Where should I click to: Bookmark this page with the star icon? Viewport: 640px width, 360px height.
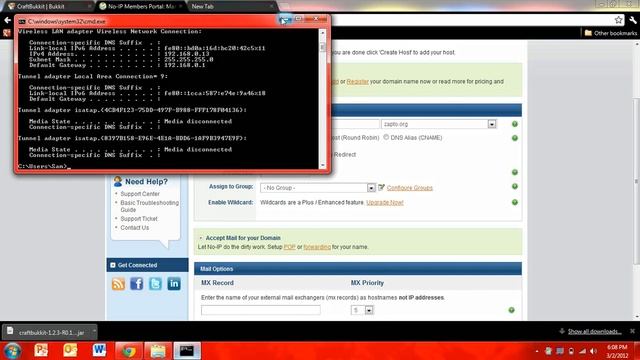pyautogui.click(x=618, y=20)
